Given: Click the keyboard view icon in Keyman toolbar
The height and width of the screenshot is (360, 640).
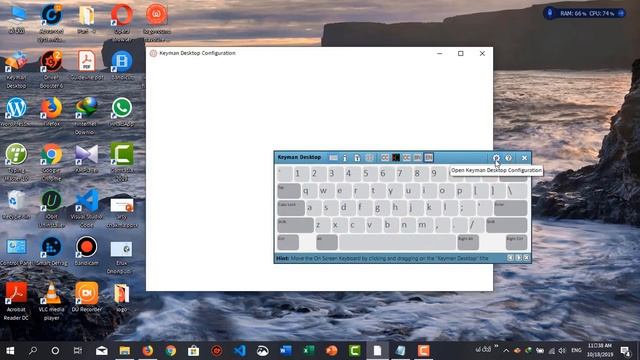Looking at the screenshot, I should click(333, 158).
